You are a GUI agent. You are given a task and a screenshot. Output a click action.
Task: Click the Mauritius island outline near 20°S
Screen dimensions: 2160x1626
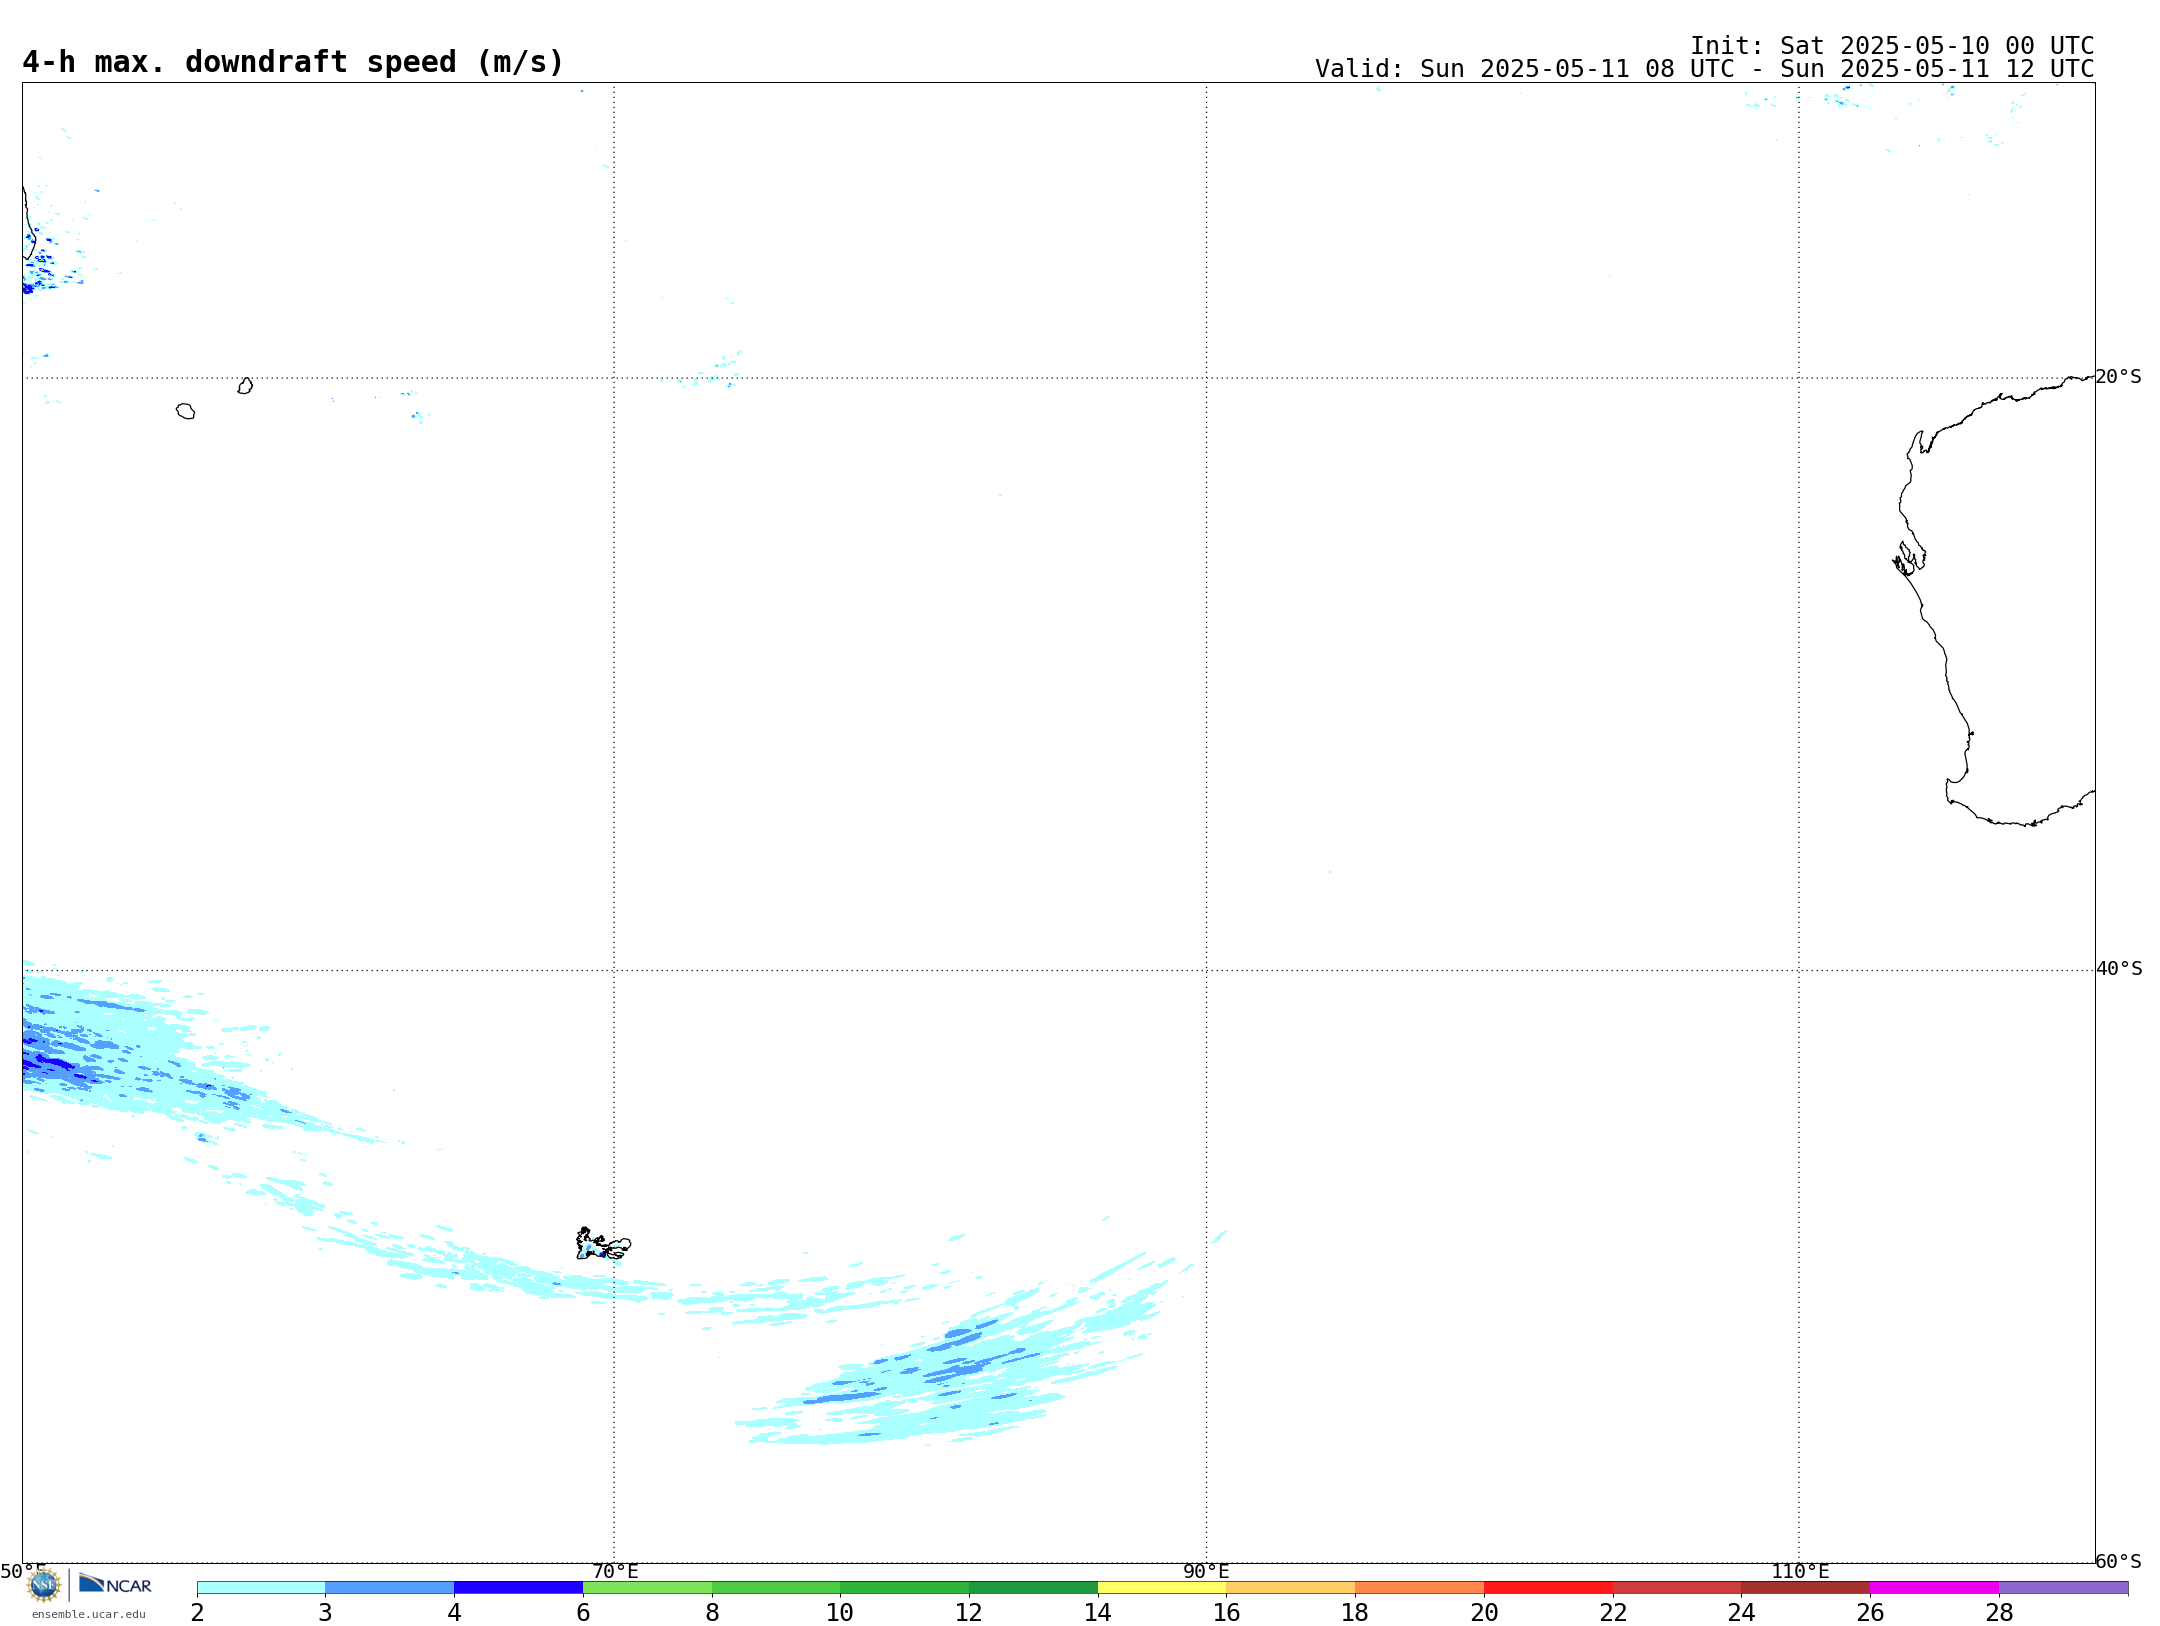[245, 386]
